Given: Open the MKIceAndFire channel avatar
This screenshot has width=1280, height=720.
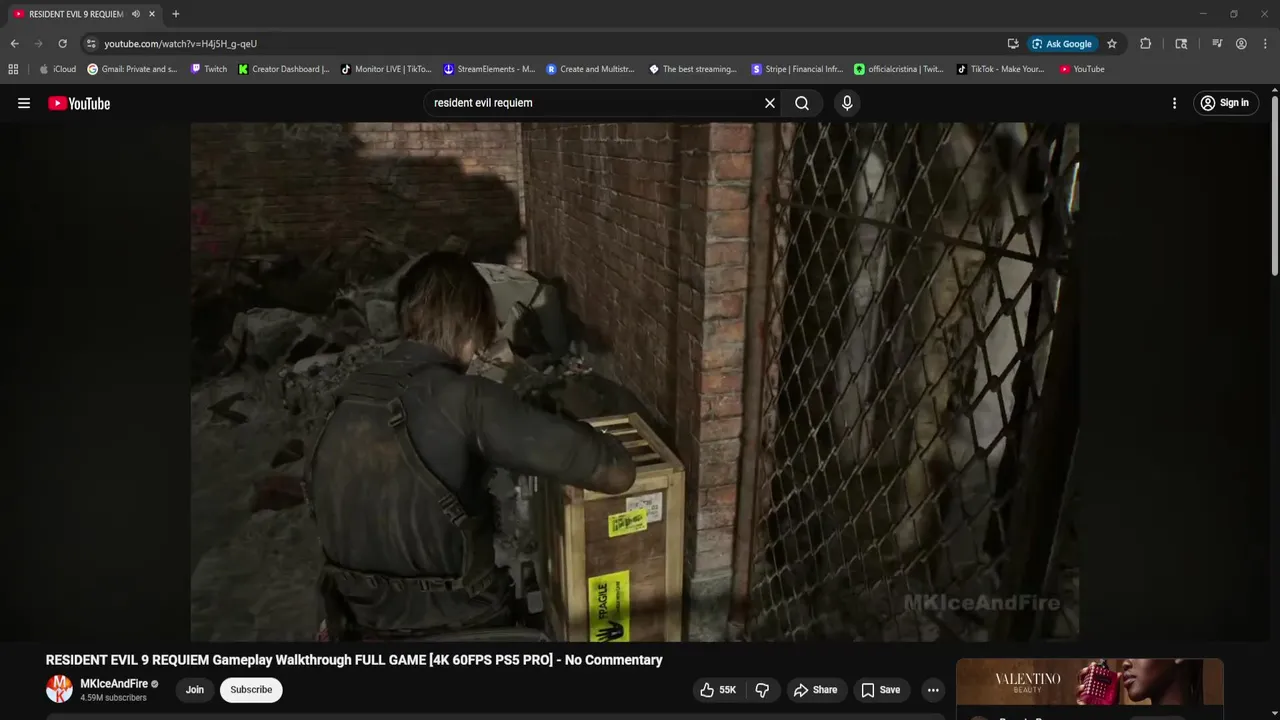Looking at the screenshot, I should tap(59, 689).
